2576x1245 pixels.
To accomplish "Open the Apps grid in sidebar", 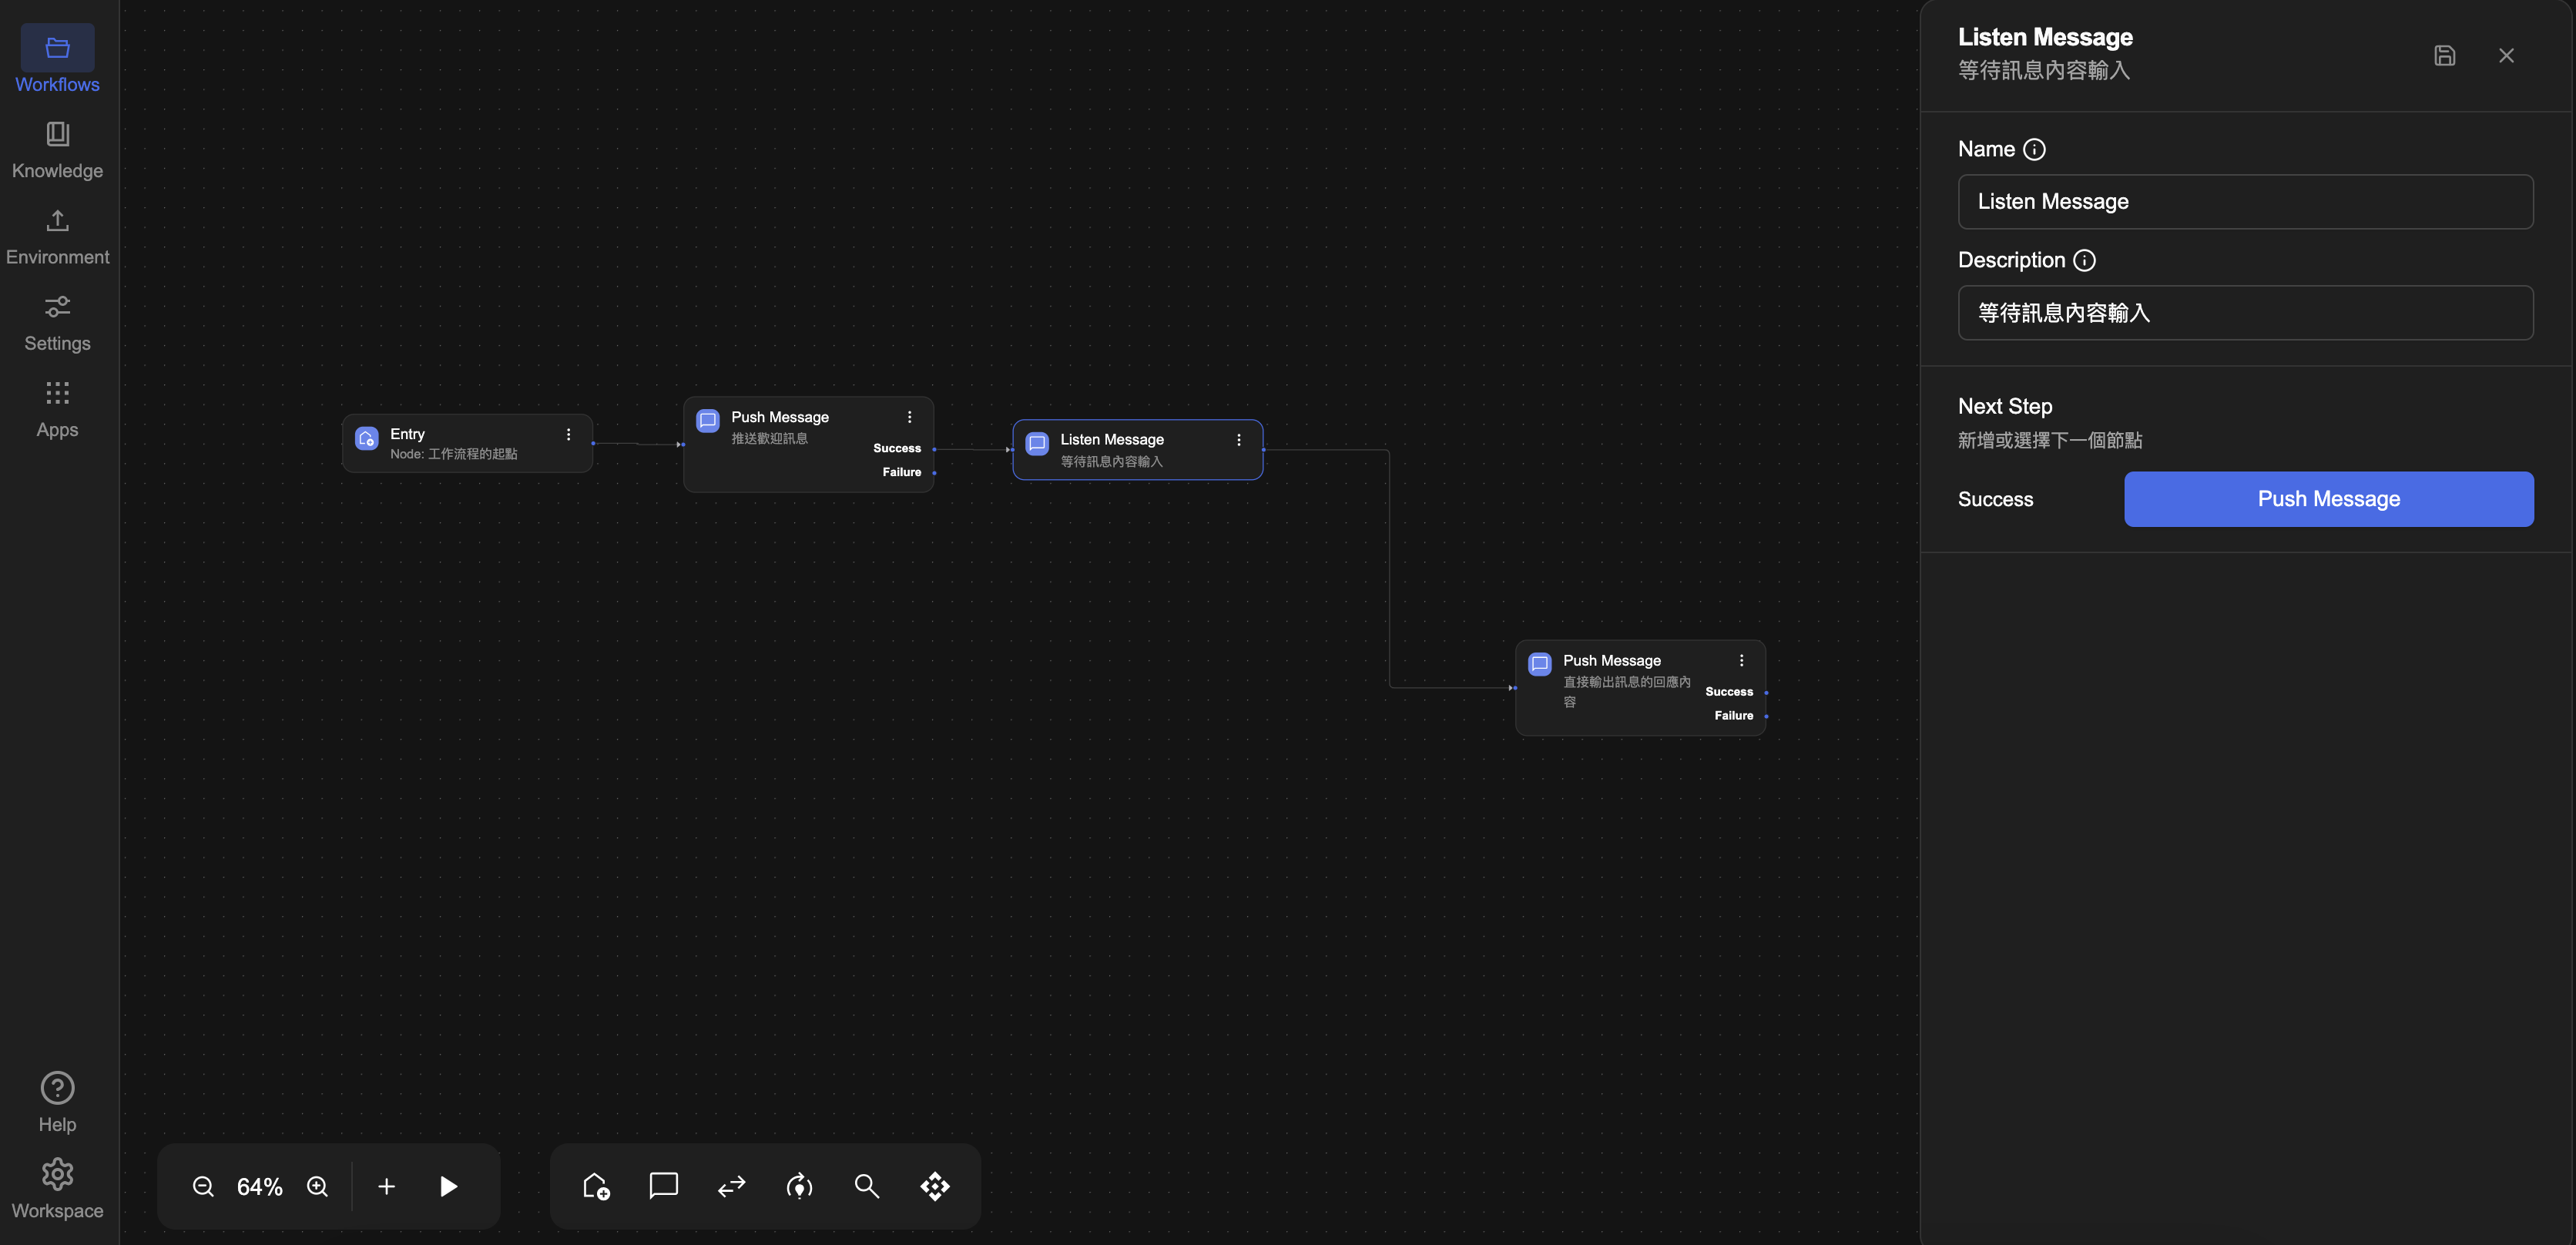I will [57, 408].
